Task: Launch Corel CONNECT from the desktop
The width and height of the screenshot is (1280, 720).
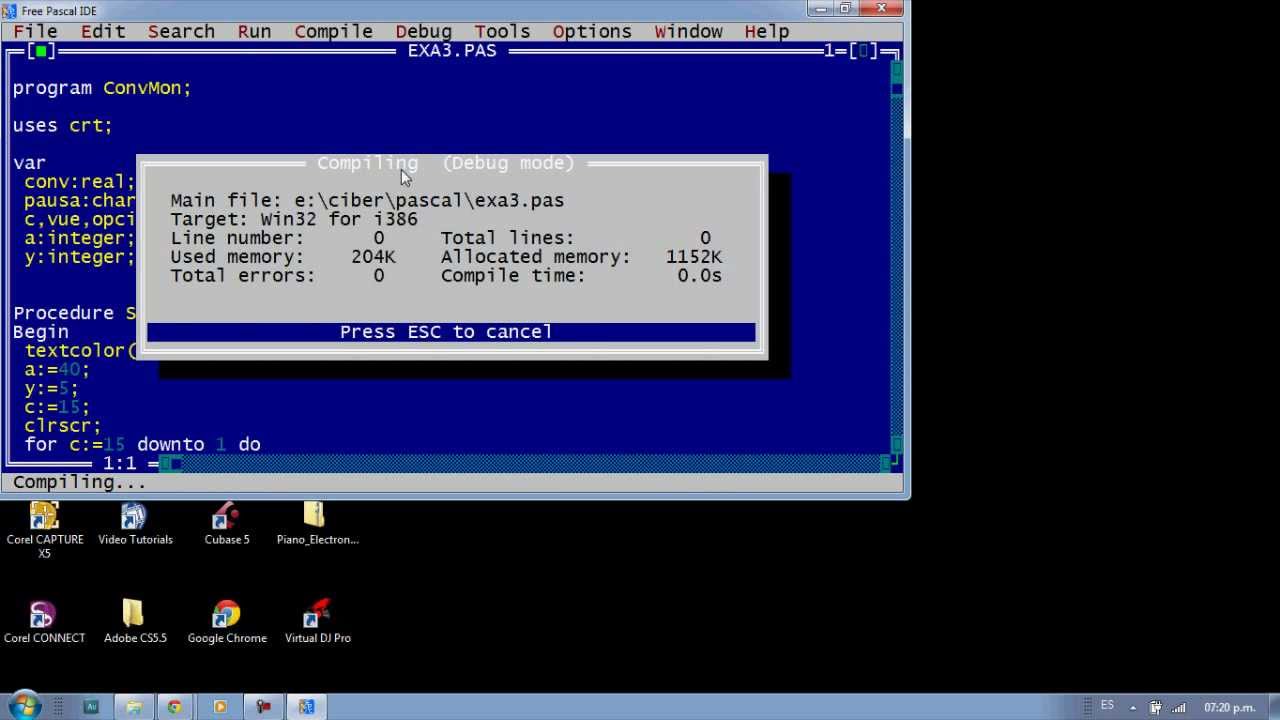Action: pyautogui.click(x=44, y=612)
